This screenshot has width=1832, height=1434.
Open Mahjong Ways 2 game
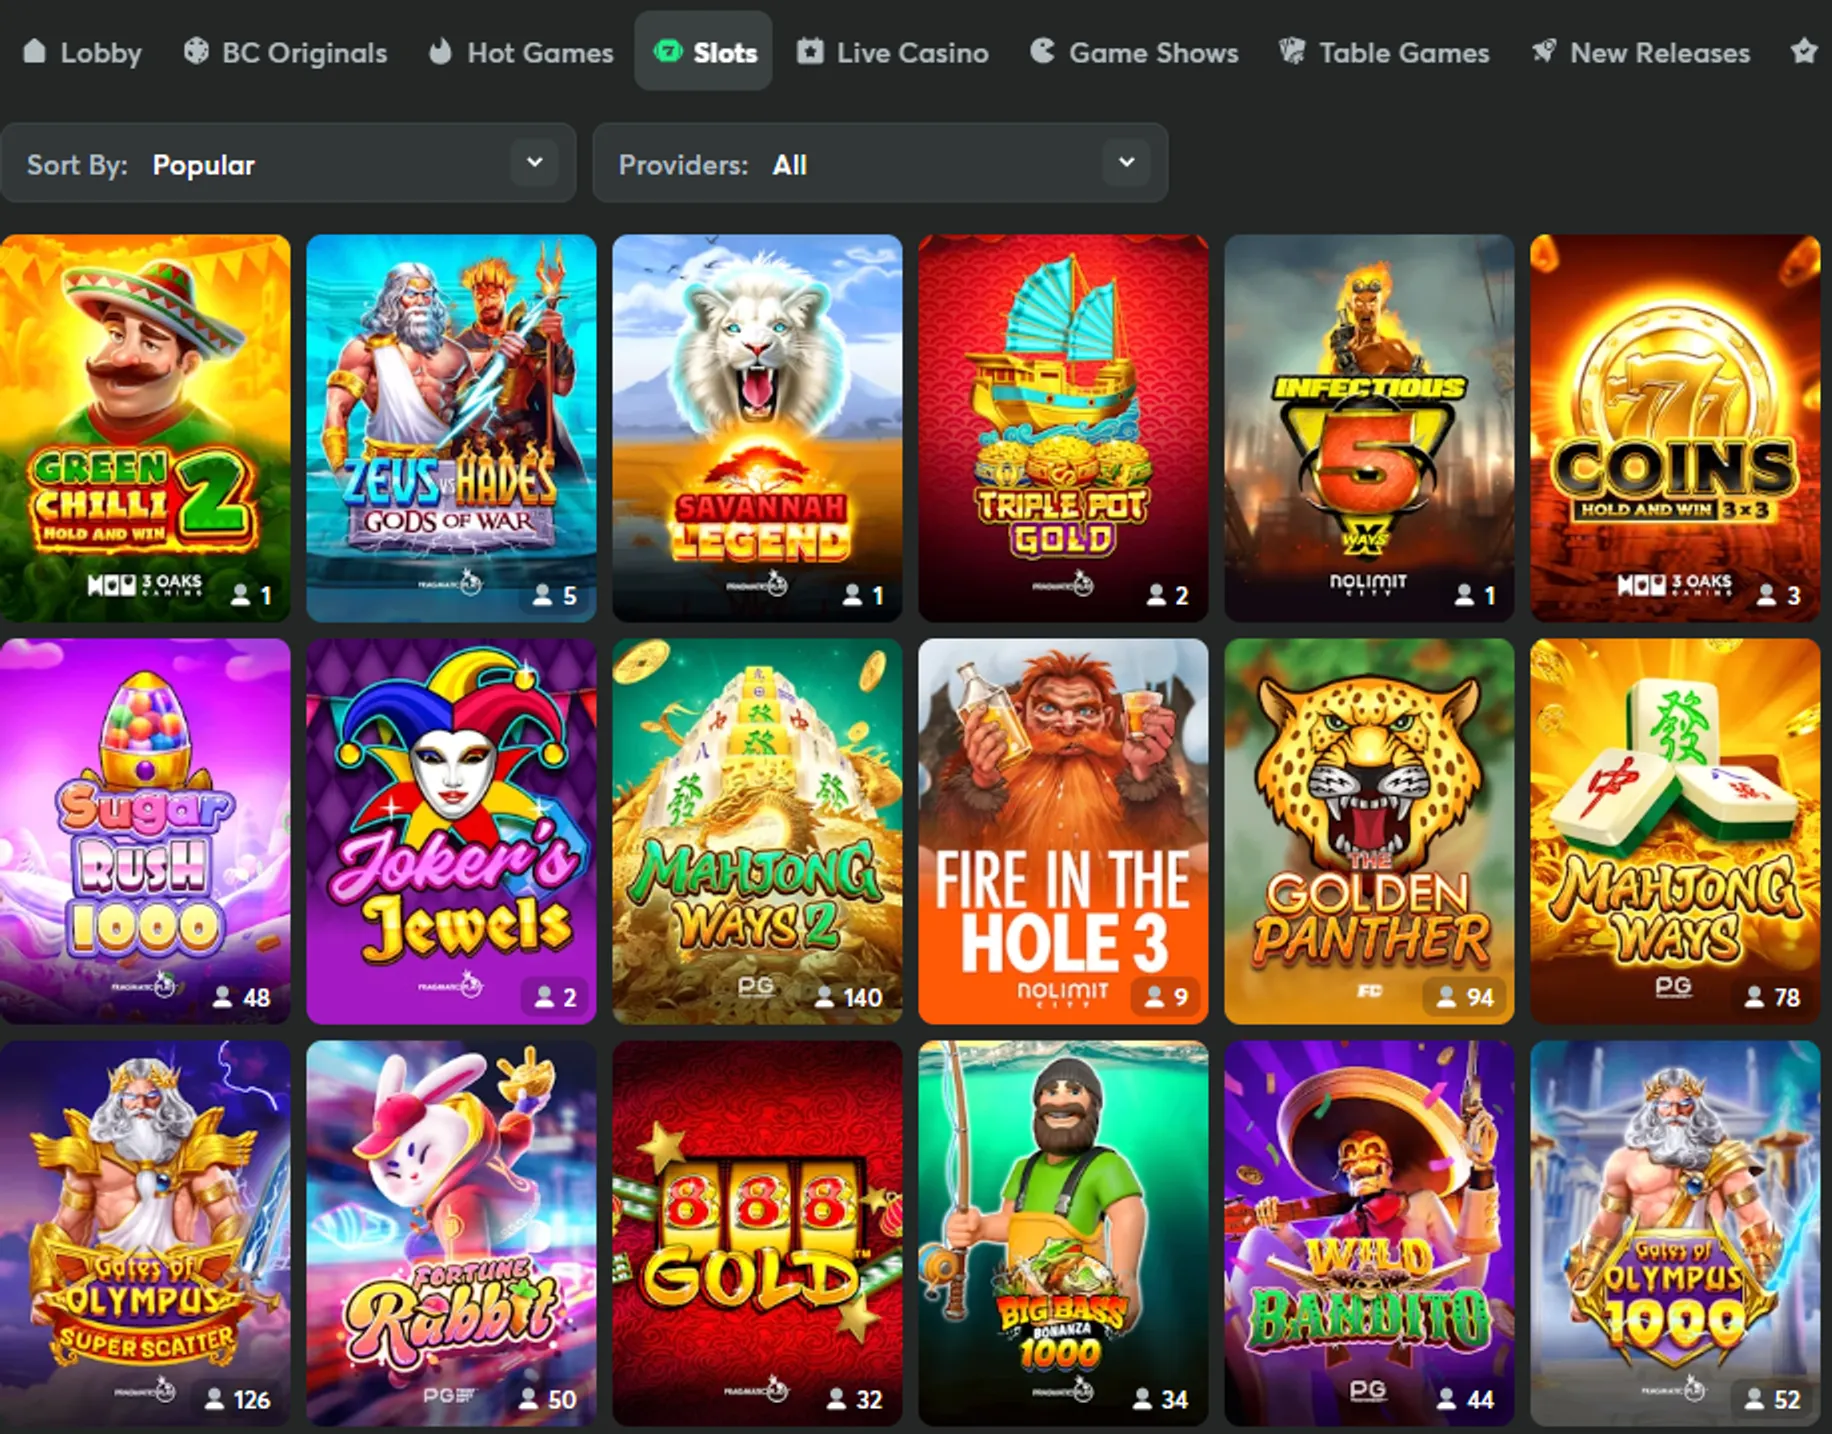pyautogui.click(x=757, y=831)
